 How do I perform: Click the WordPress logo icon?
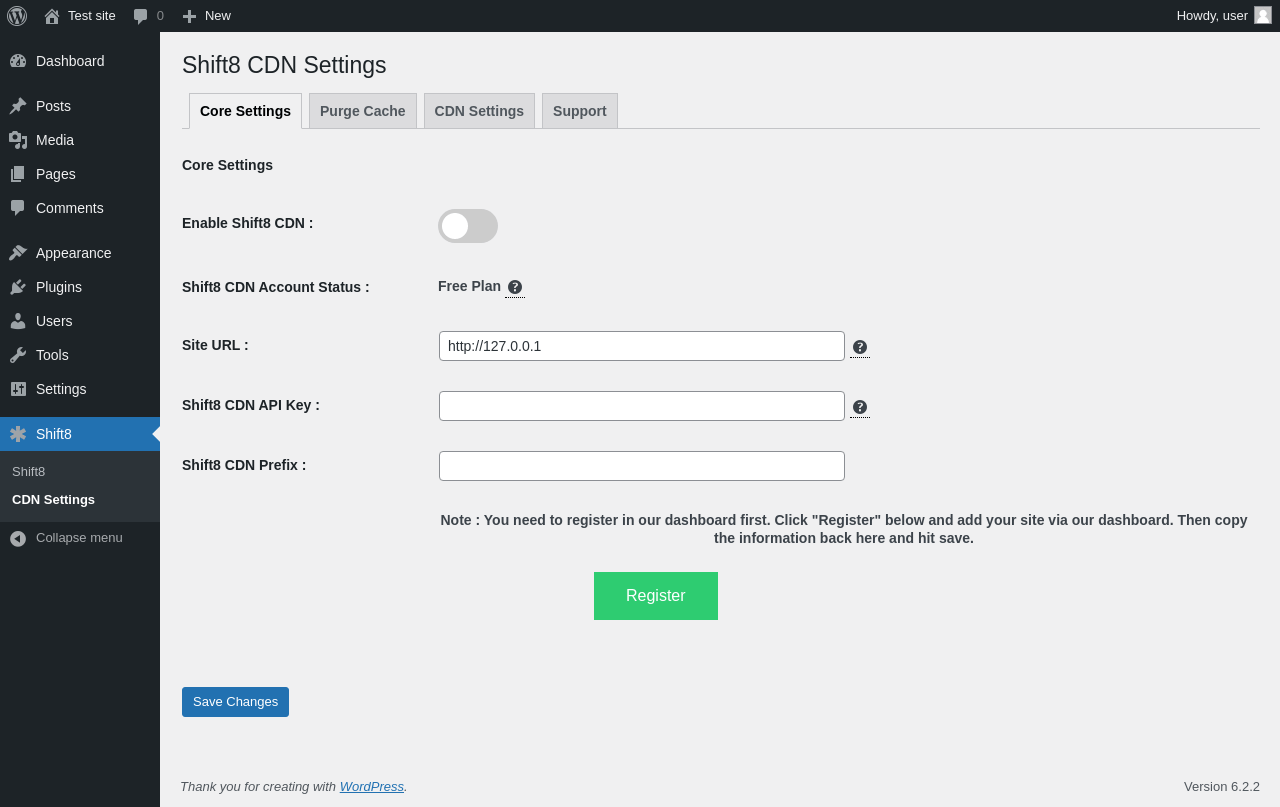pos(17,16)
